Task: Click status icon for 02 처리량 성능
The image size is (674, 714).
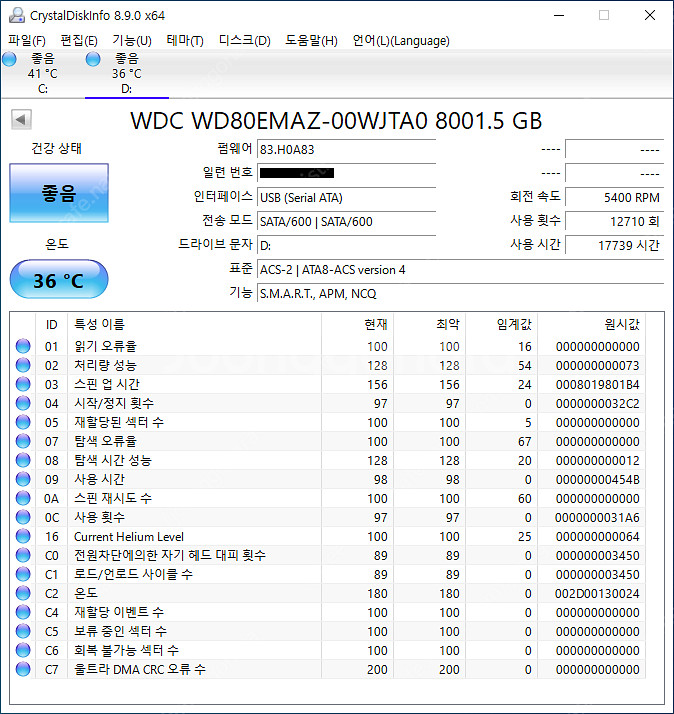Action: pos(23,365)
